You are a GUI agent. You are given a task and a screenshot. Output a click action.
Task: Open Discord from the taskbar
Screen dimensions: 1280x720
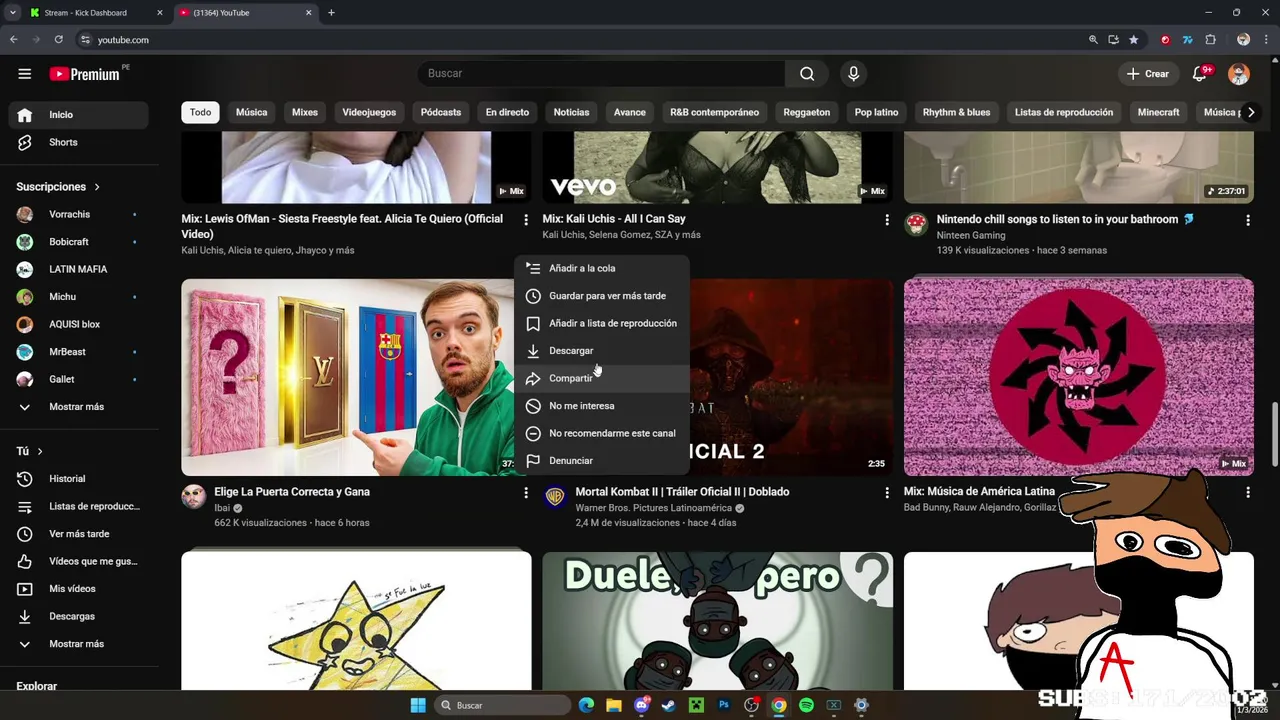(641, 705)
